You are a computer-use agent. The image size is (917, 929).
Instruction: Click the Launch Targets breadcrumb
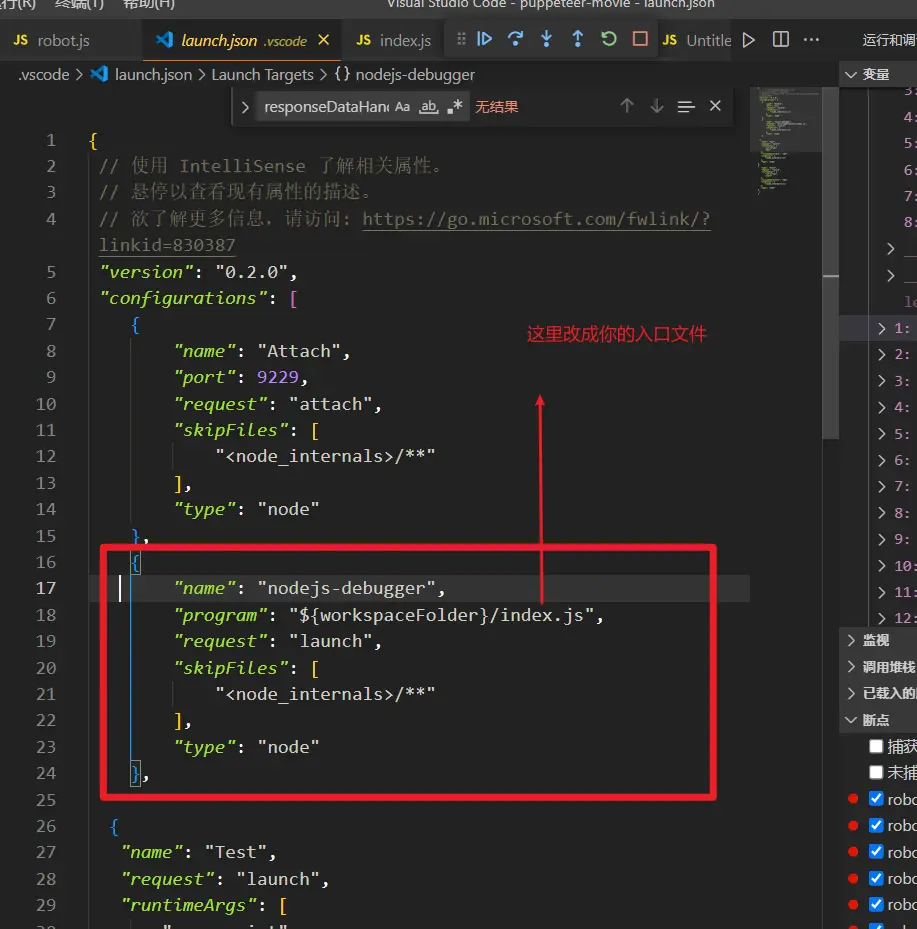coord(262,74)
